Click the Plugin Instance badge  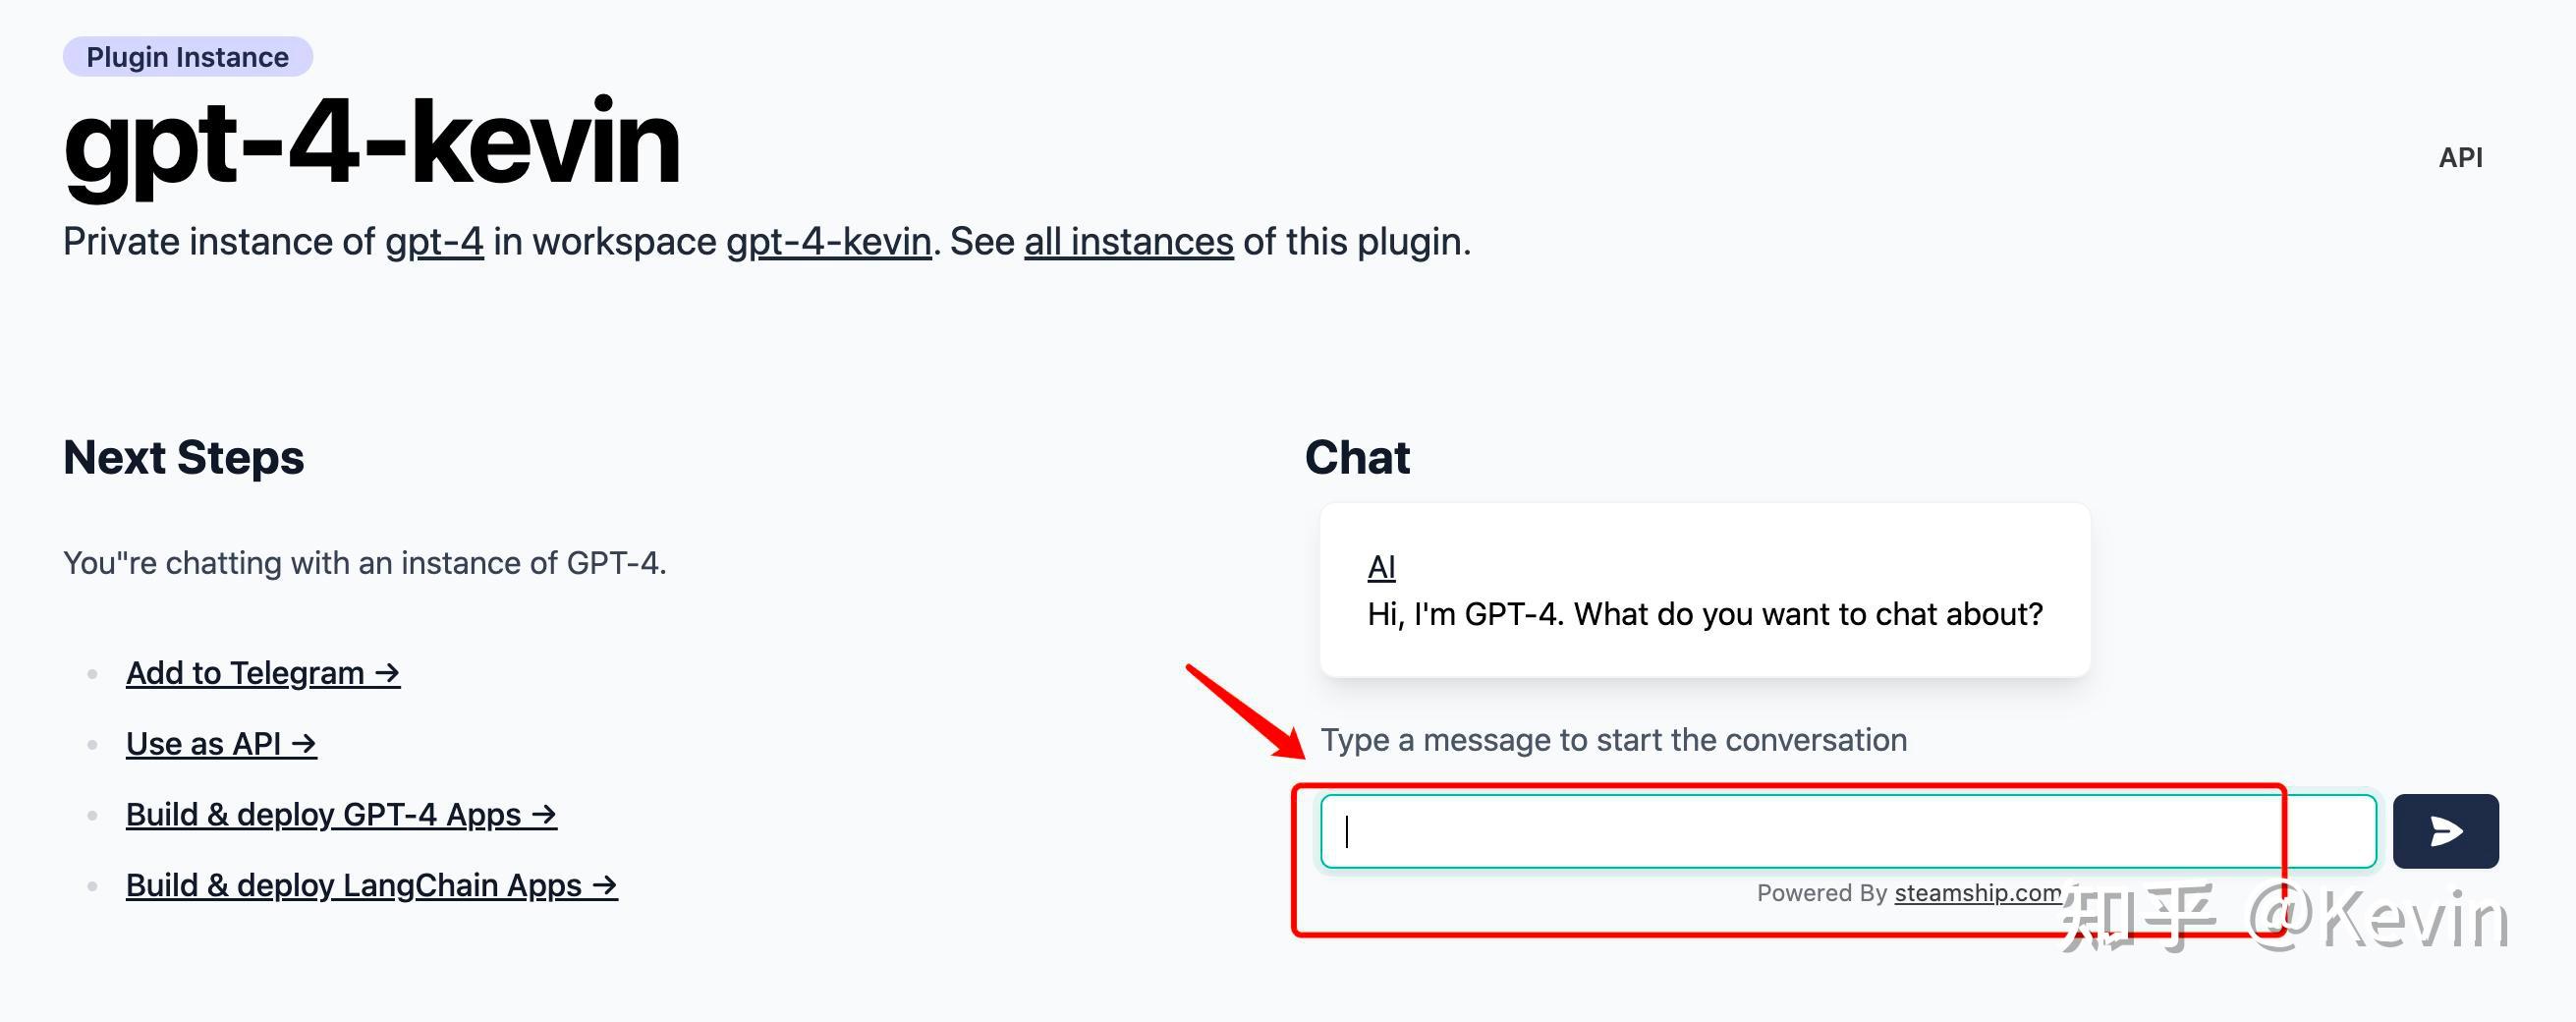[x=187, y=57]
